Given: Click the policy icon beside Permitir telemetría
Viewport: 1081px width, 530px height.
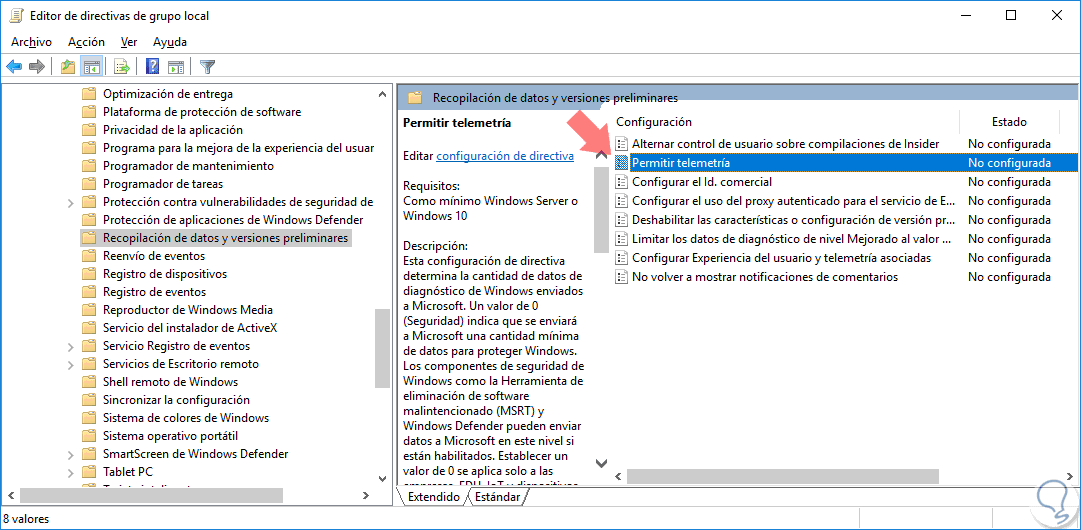Looking at the screenshot, I should click(x=622, y=163).
